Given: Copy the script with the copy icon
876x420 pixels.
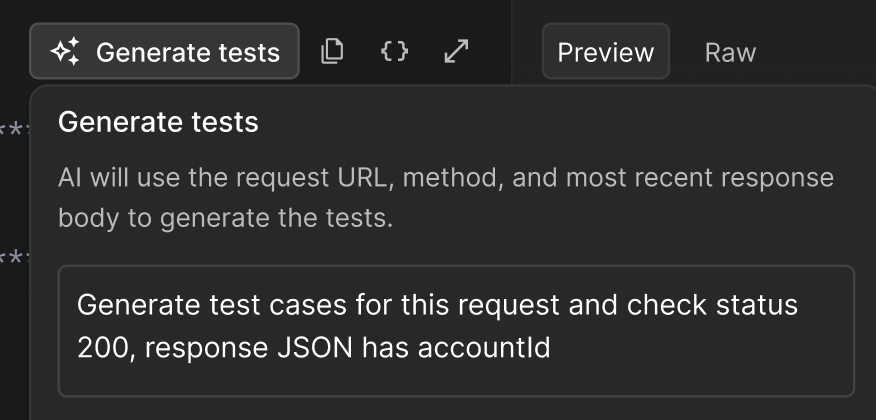Looking at the screenshot, I should 332,51.
